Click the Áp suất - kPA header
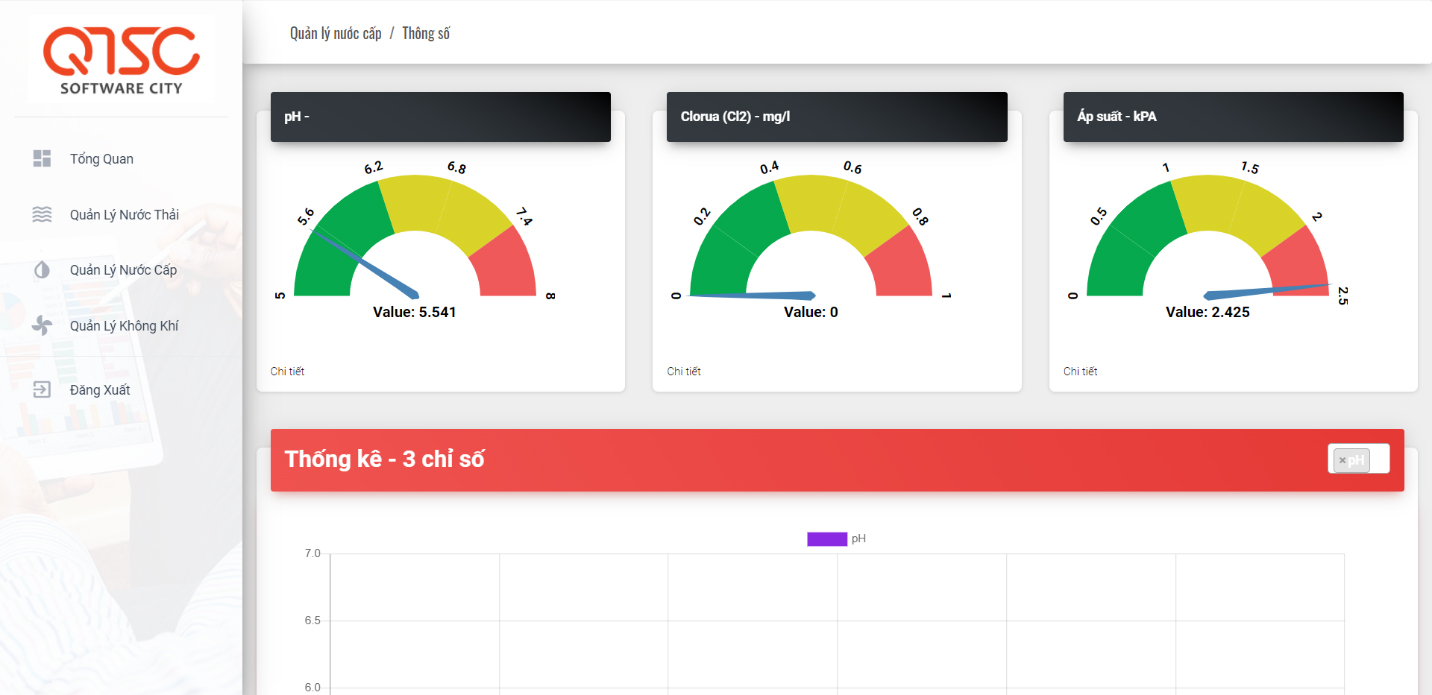This screenshot has height=695, width=1432. (x=1233, y=117)
